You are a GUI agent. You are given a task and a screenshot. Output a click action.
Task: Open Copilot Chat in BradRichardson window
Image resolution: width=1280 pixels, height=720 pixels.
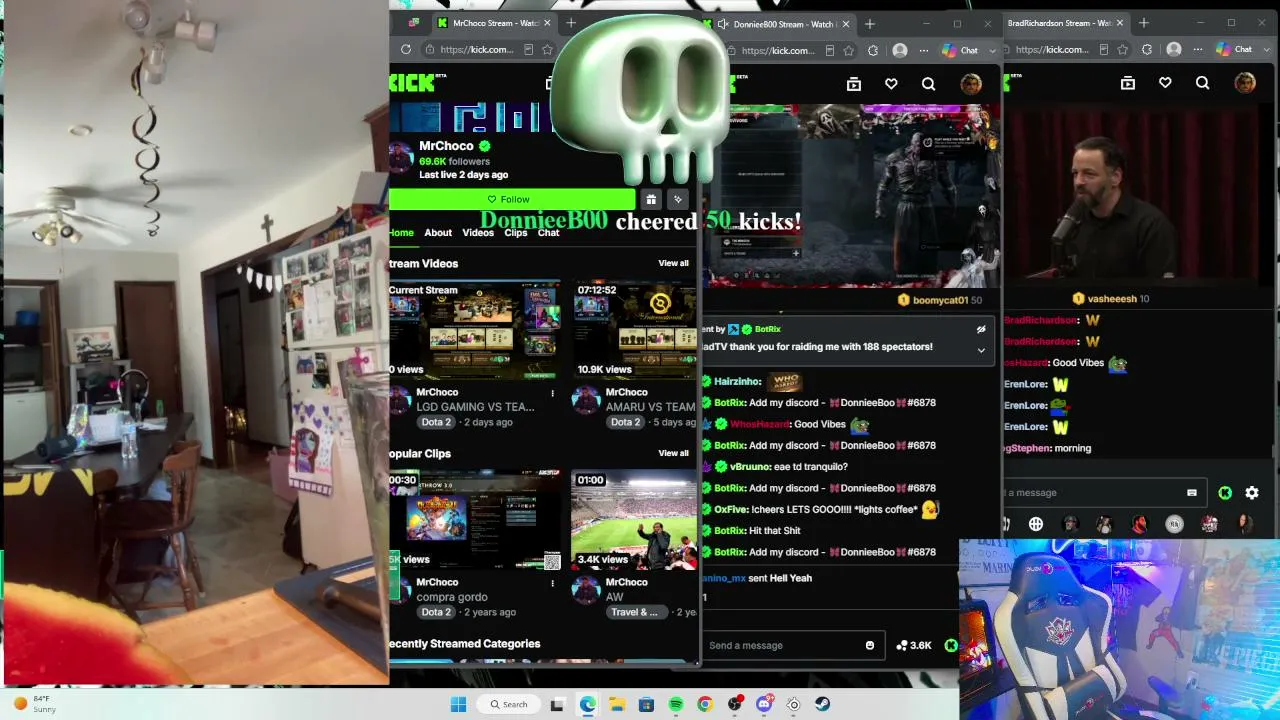pos(1235,49)
